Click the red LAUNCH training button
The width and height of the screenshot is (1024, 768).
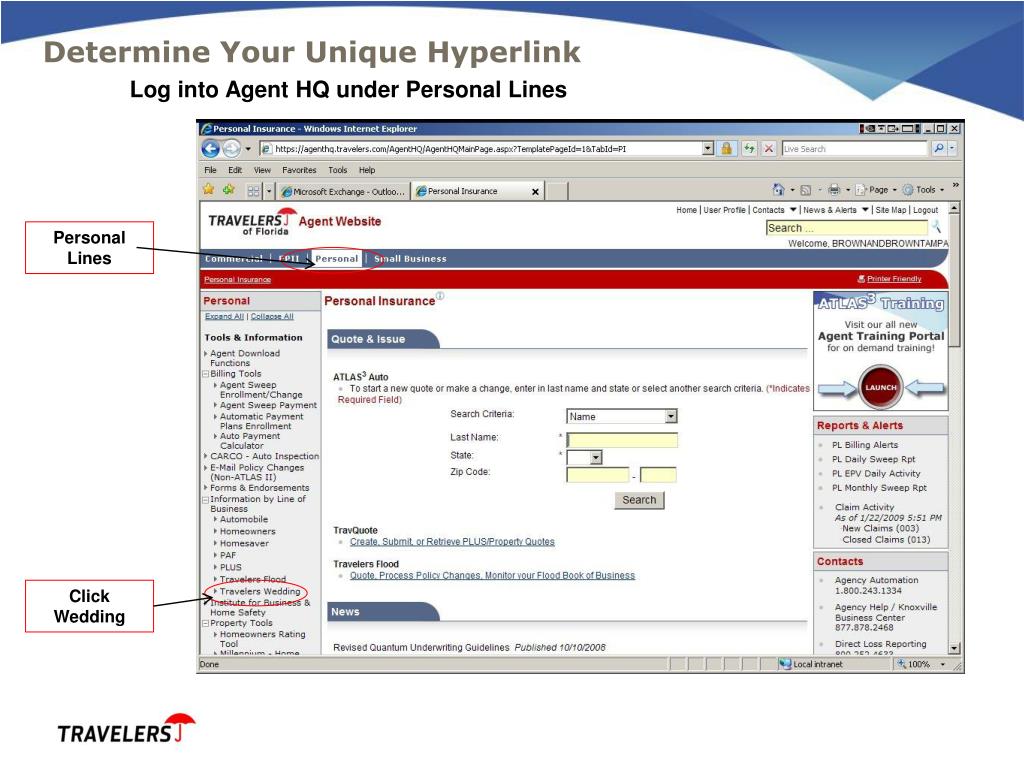point(880,387)
